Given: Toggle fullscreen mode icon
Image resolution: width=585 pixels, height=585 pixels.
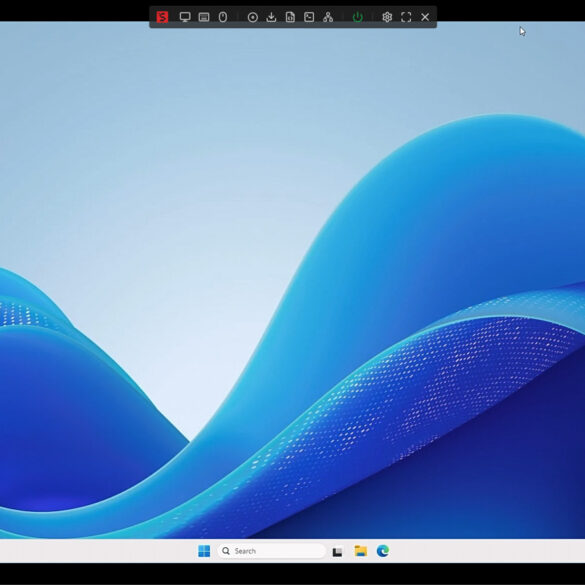Looking at the screenshot, I should (x=406, y=17).
